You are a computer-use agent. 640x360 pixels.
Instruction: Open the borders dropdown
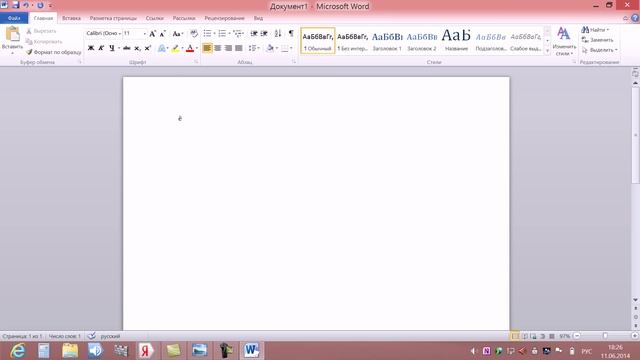coord(287,48)
